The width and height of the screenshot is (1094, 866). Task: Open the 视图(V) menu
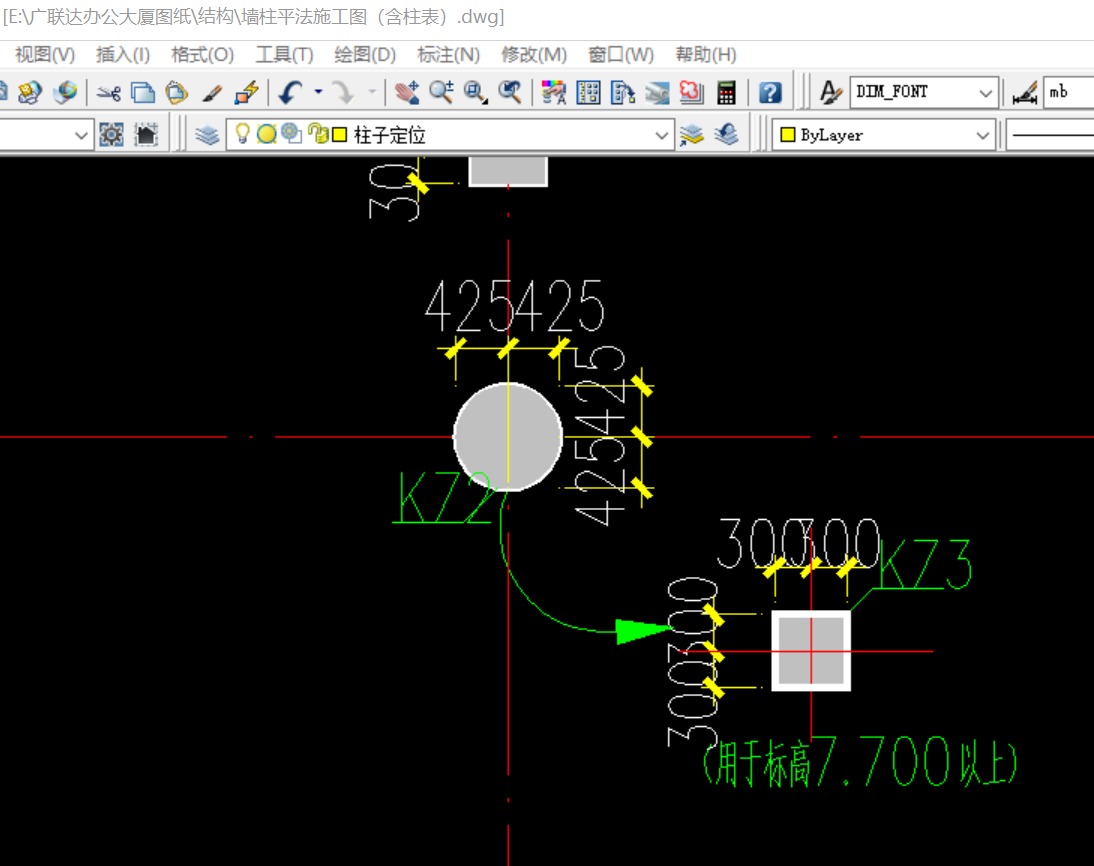45,54
